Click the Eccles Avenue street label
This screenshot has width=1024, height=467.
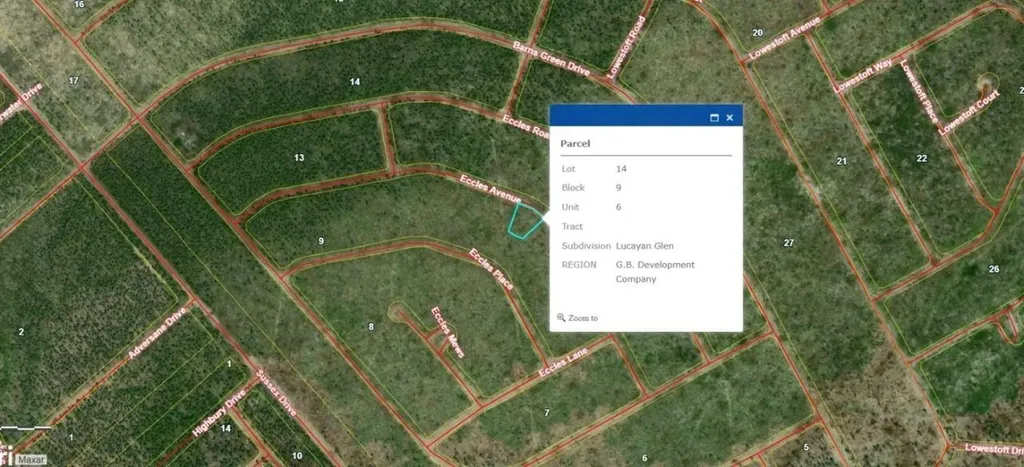click(490, 192)
